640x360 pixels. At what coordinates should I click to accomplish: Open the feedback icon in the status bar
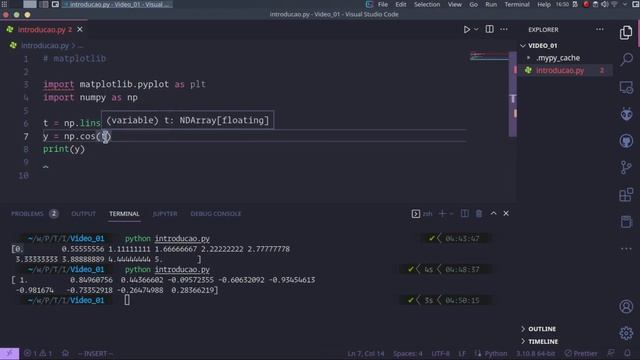pyautogui.click(x=611, y=353)
